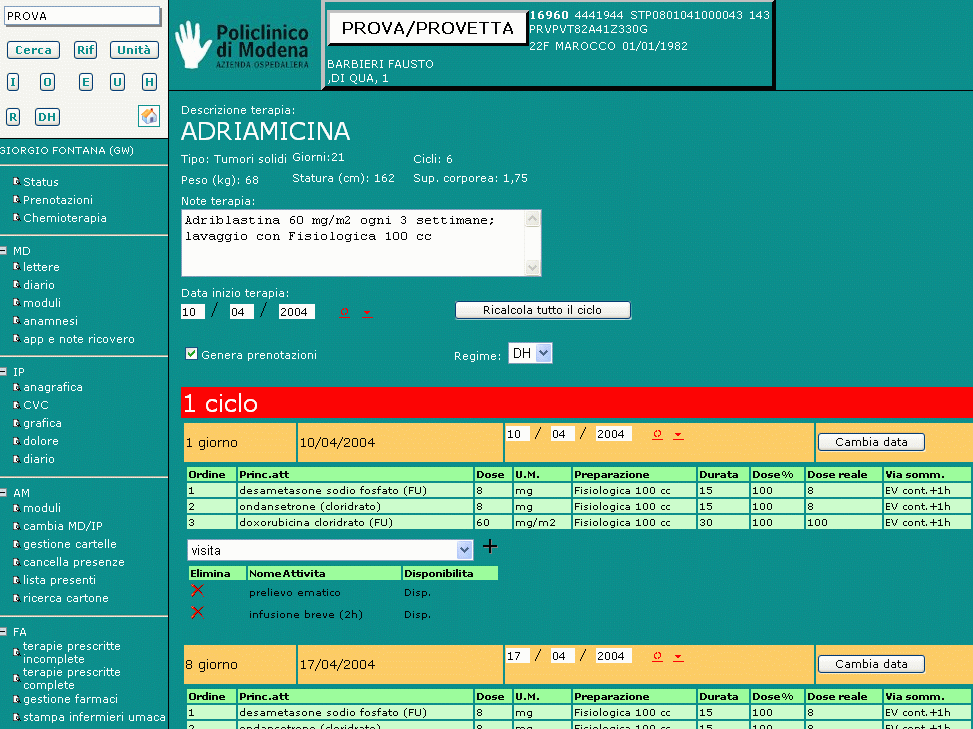Click the home icon in the sidebar
The image size is (973, 729).
tap(149, 116)
